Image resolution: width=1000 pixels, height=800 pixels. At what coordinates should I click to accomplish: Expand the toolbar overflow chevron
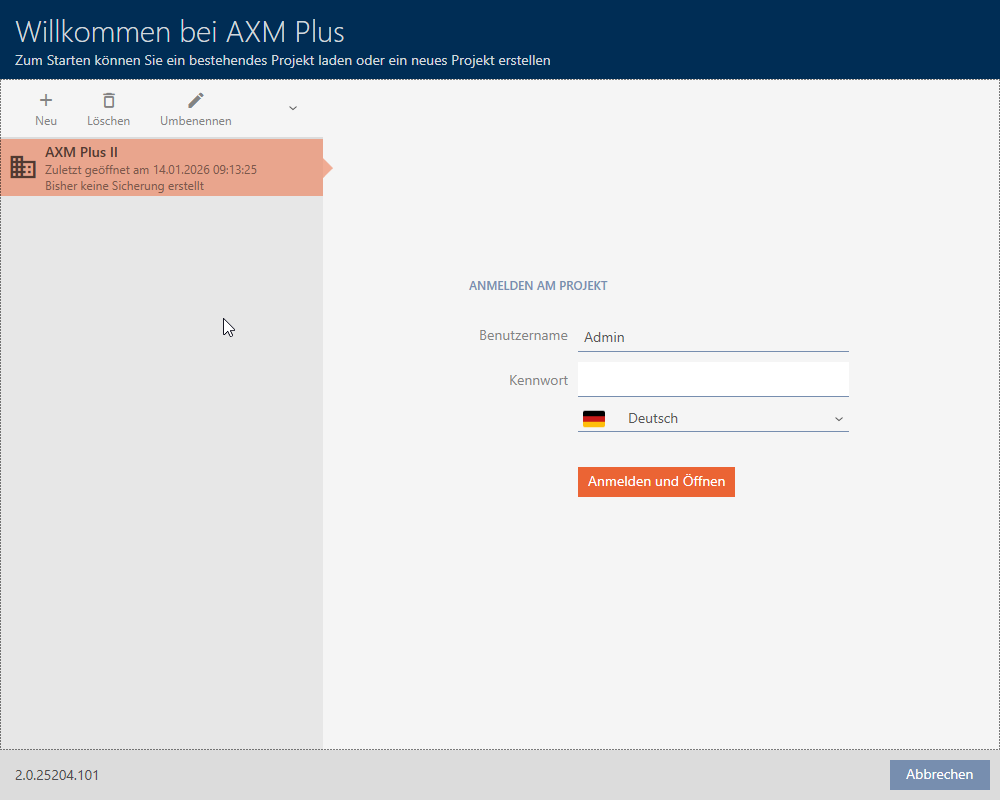(293, 108)
